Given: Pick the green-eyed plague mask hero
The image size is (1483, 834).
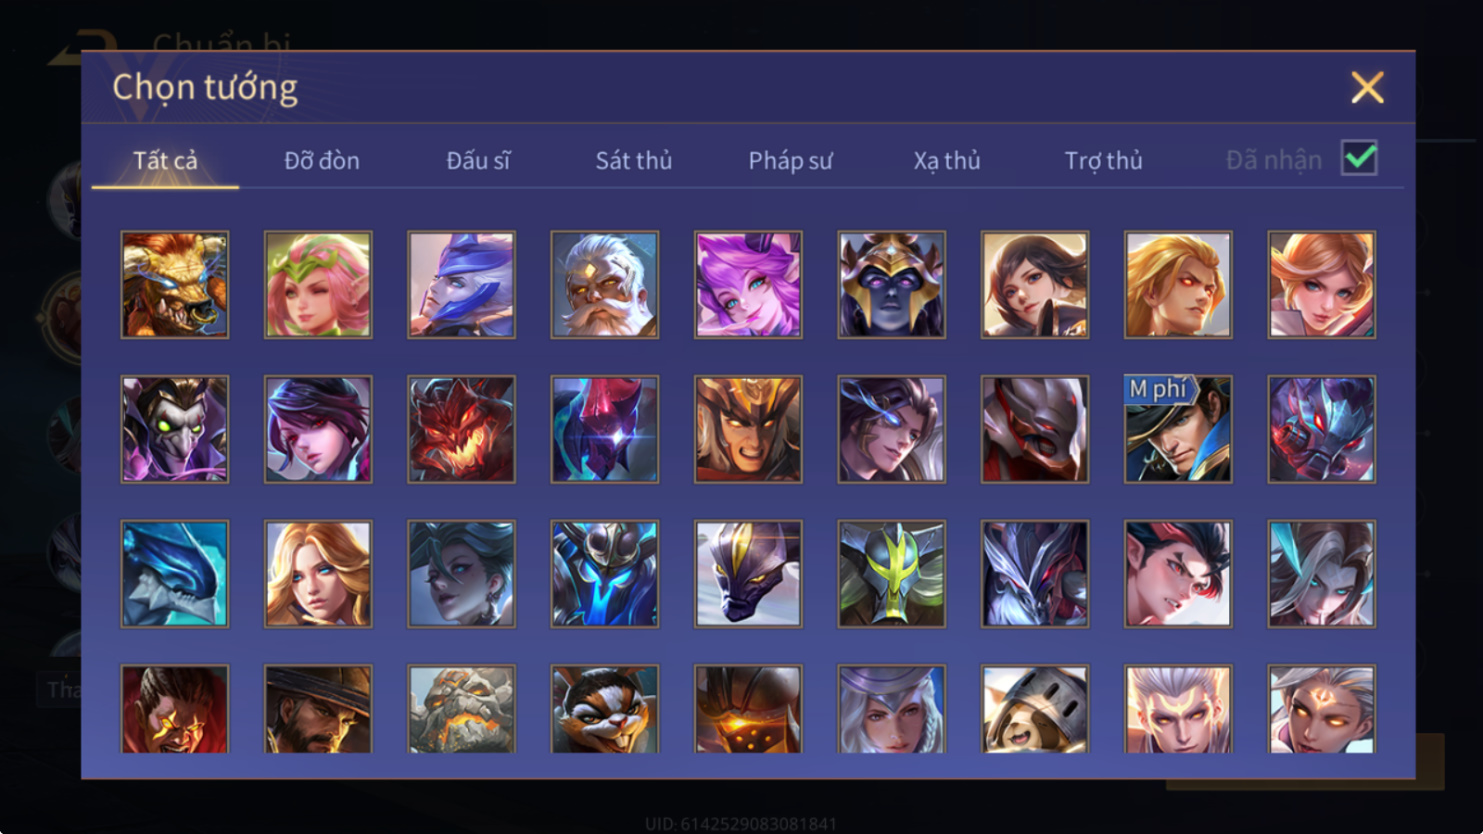Looking at the screenshot, I should coord(175,429).
